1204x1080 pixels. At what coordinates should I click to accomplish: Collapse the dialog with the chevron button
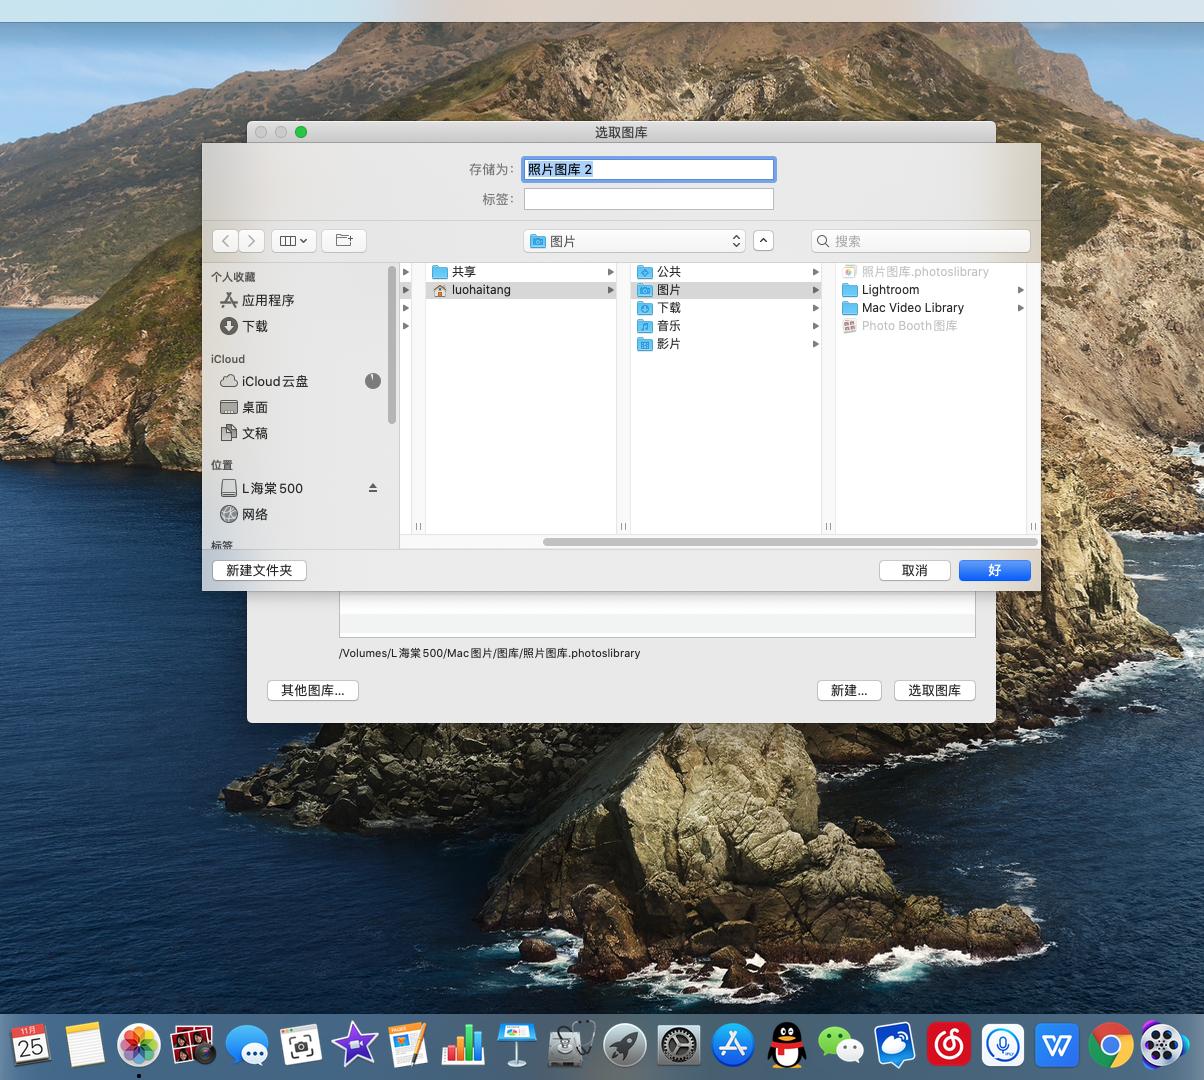coord(763,241)
